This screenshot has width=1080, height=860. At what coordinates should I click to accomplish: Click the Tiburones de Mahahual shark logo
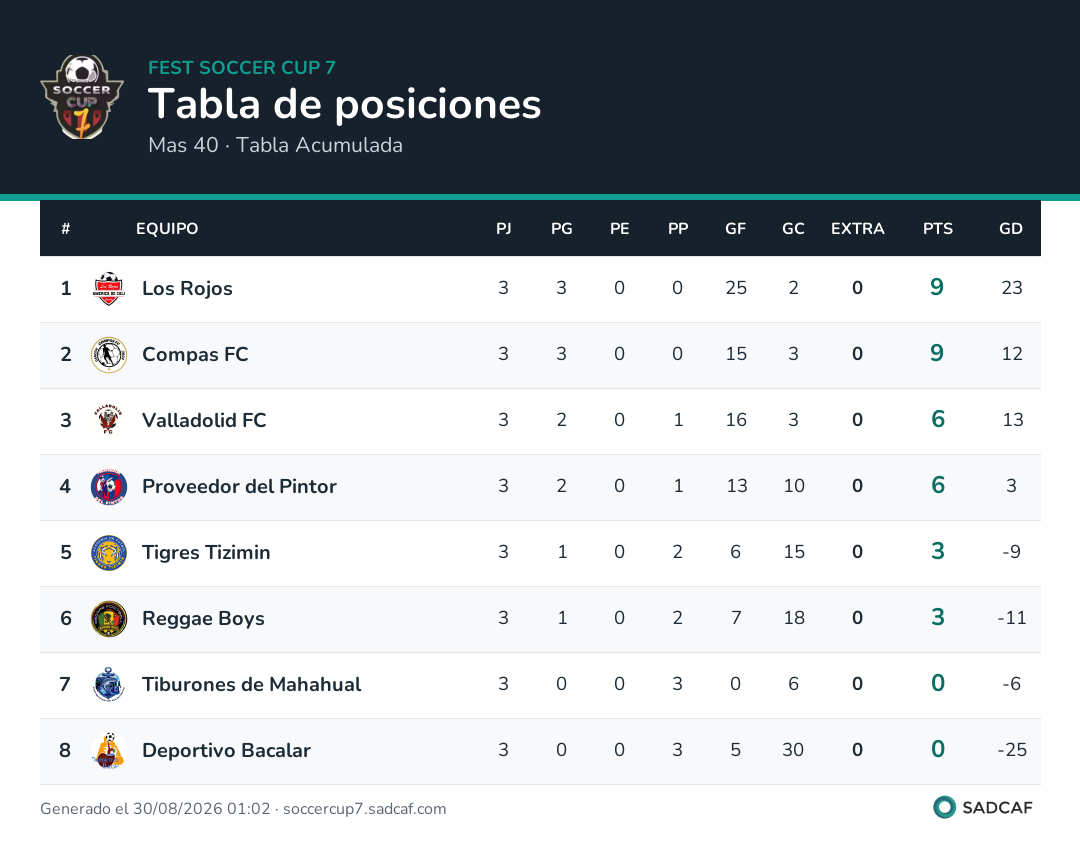109,685
